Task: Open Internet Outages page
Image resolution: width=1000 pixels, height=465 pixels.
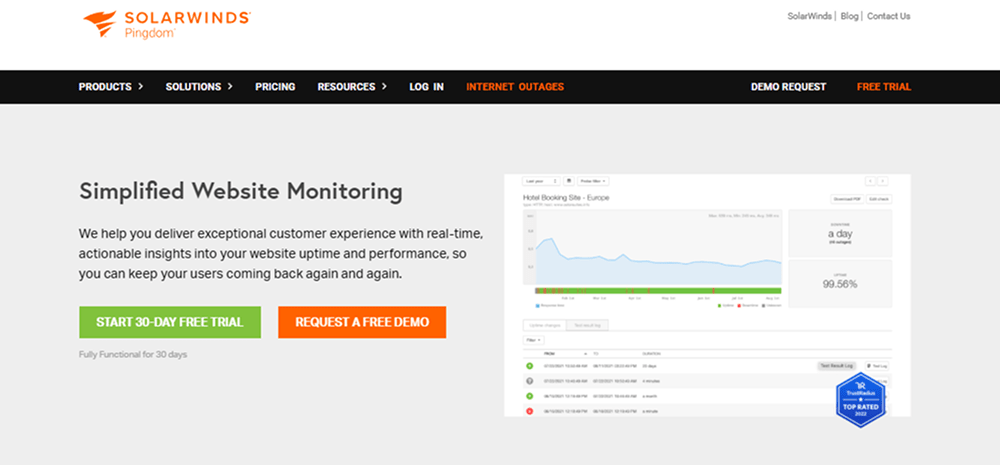Action: [x=515, y=87]
